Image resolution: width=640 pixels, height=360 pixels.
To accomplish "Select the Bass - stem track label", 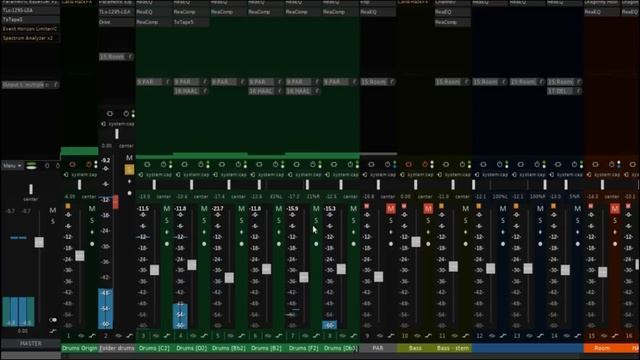I will (453, 348).
